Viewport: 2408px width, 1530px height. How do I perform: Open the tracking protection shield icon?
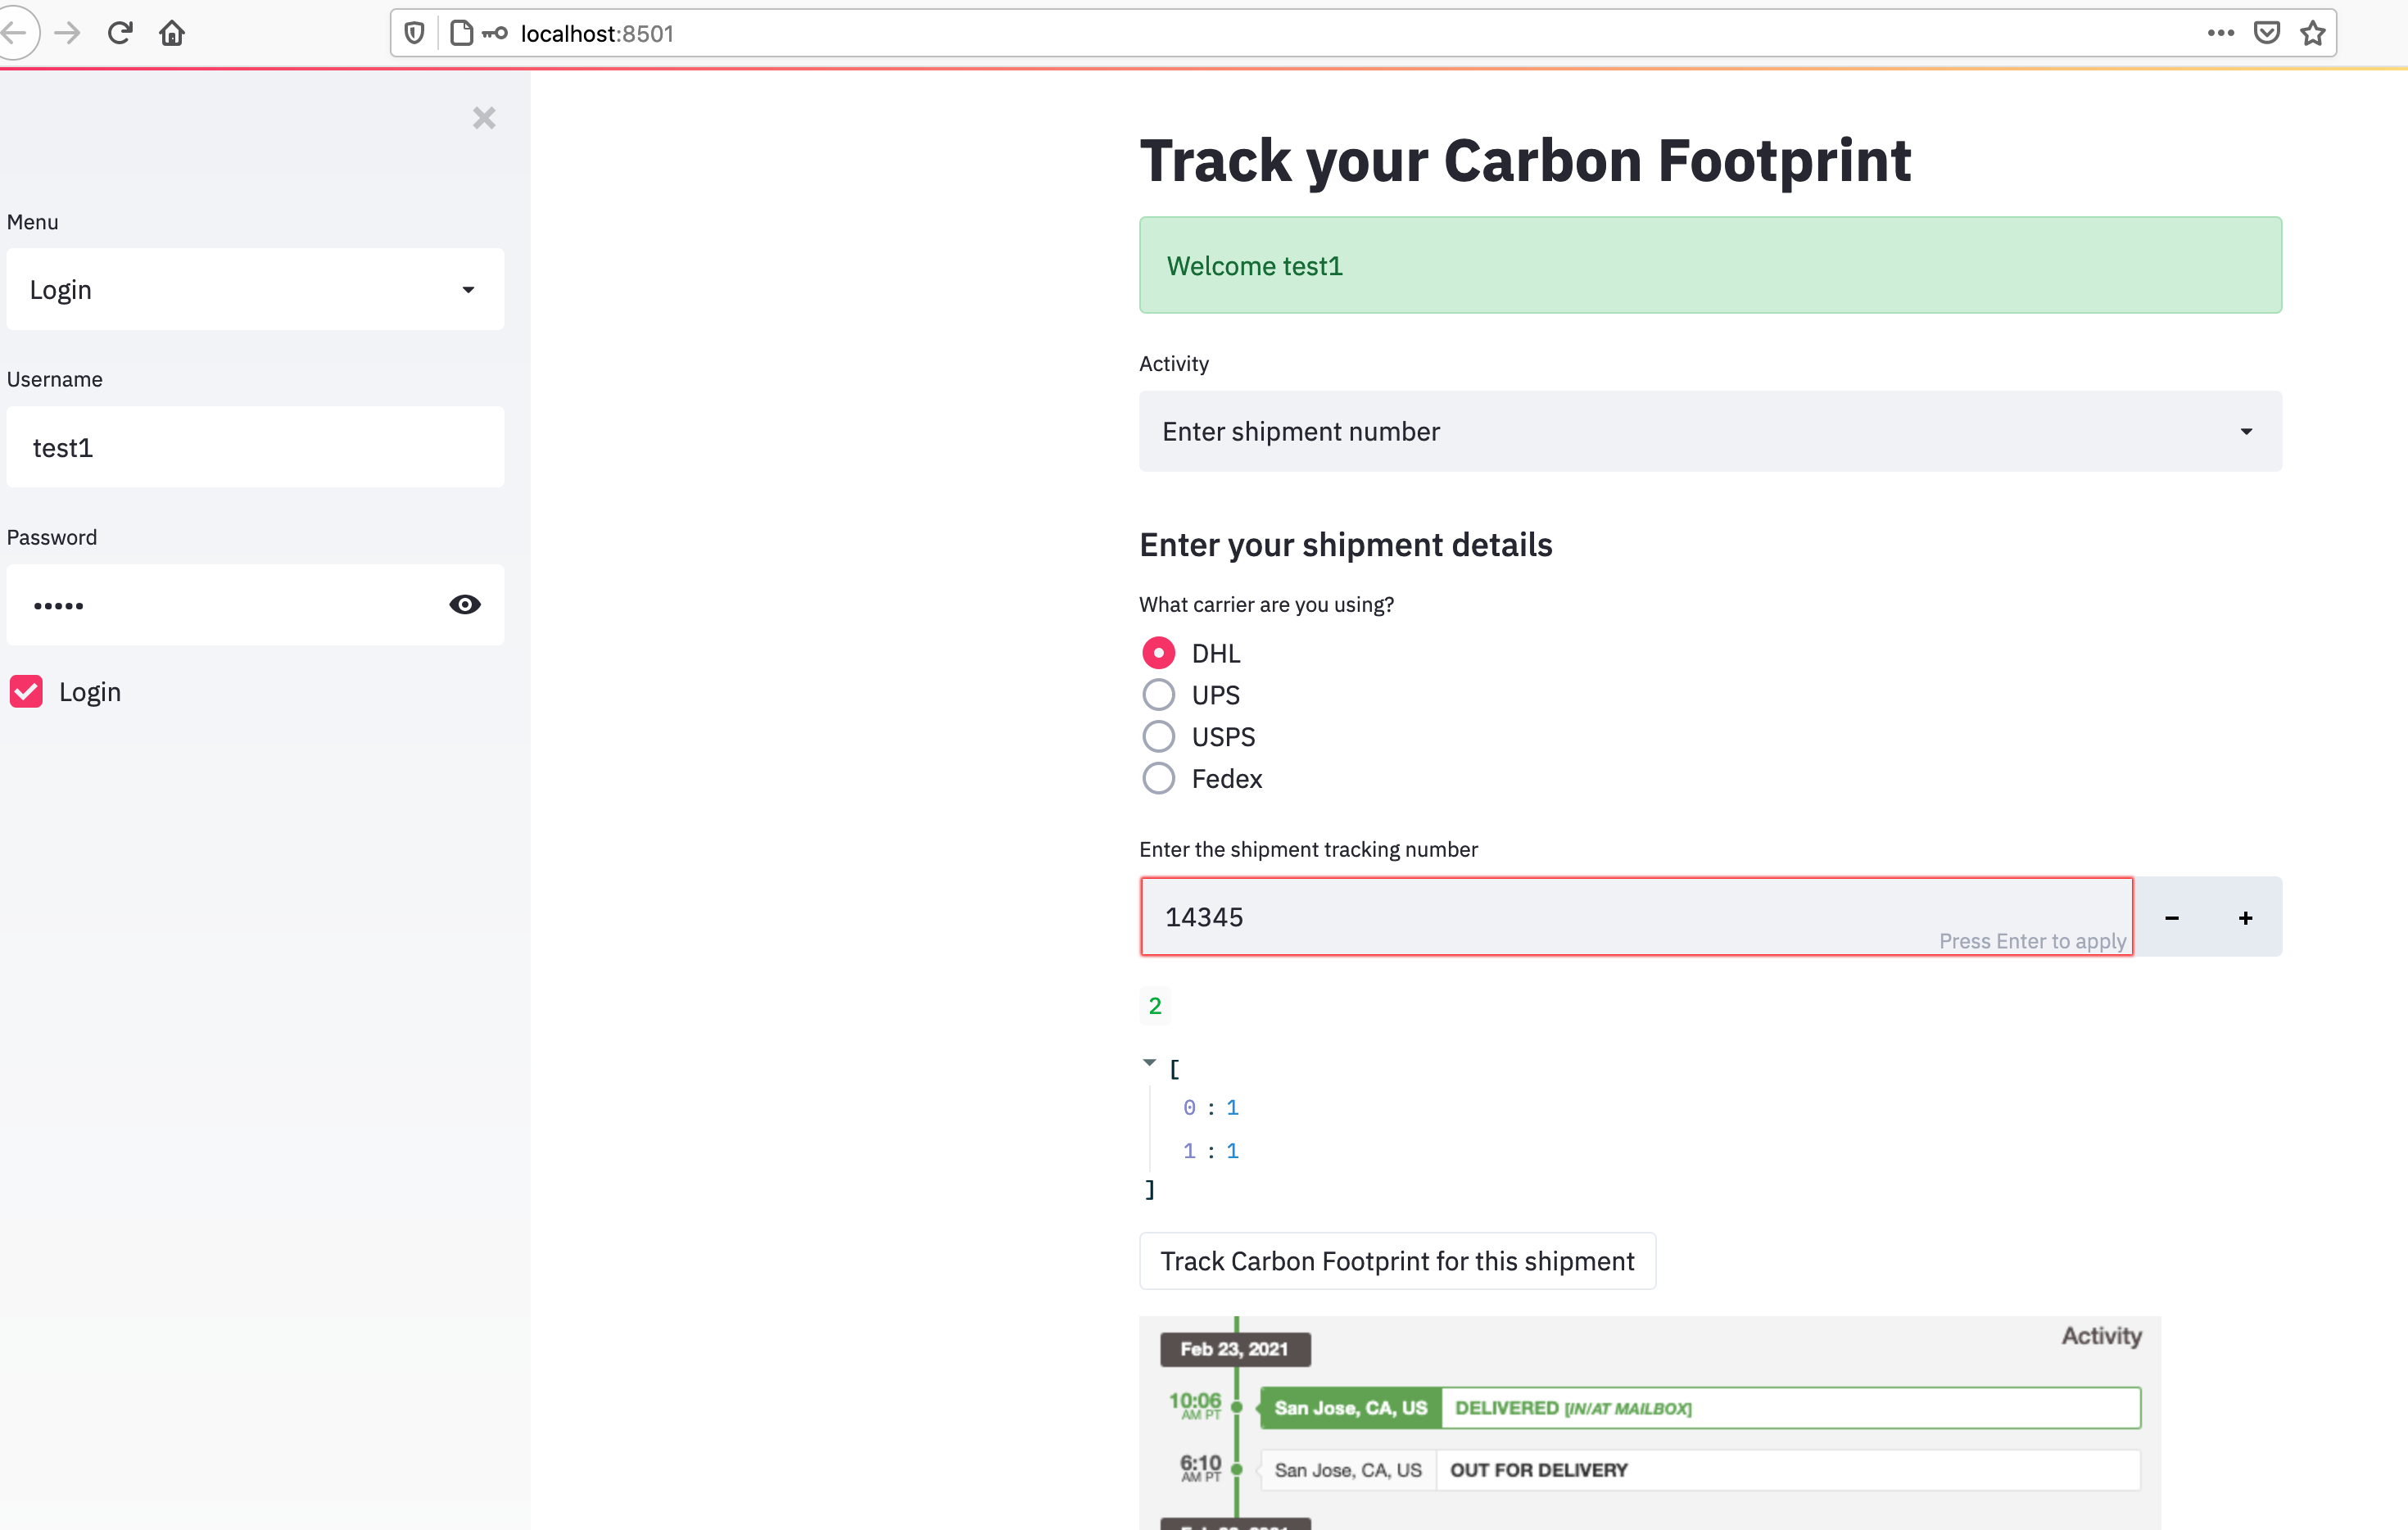415,33
